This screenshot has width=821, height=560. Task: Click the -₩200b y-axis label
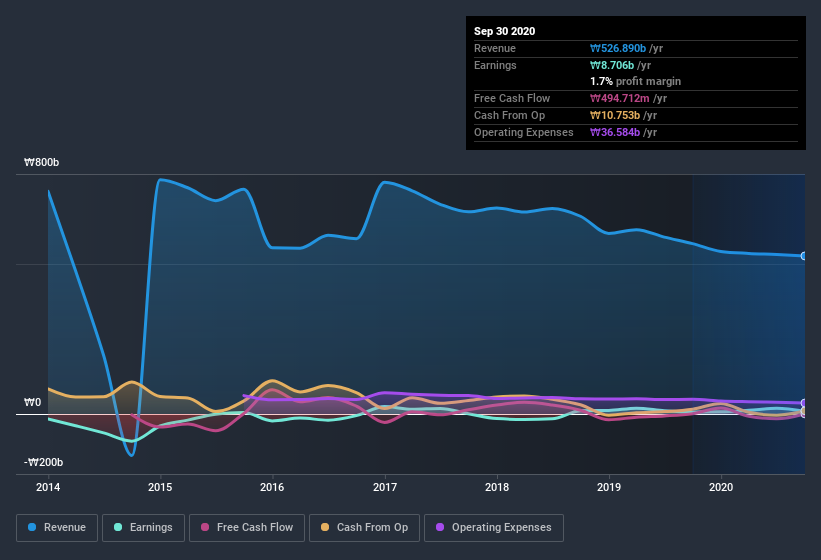click(x=43, y=462)
